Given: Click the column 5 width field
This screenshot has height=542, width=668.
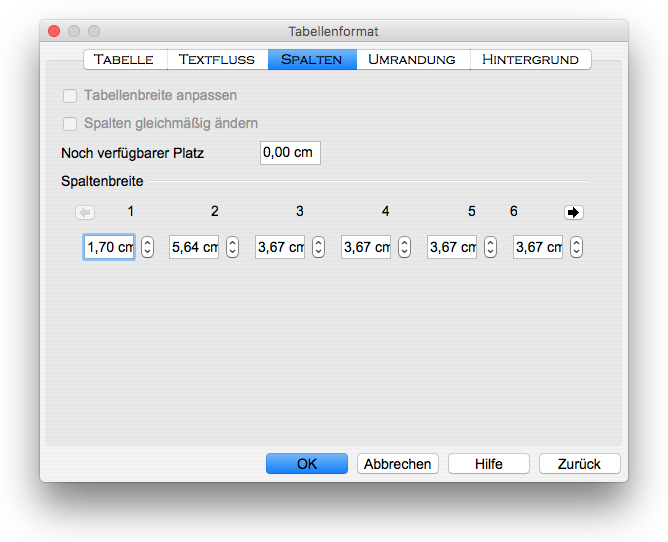Looking at the screenshot, I should [452, 247].
